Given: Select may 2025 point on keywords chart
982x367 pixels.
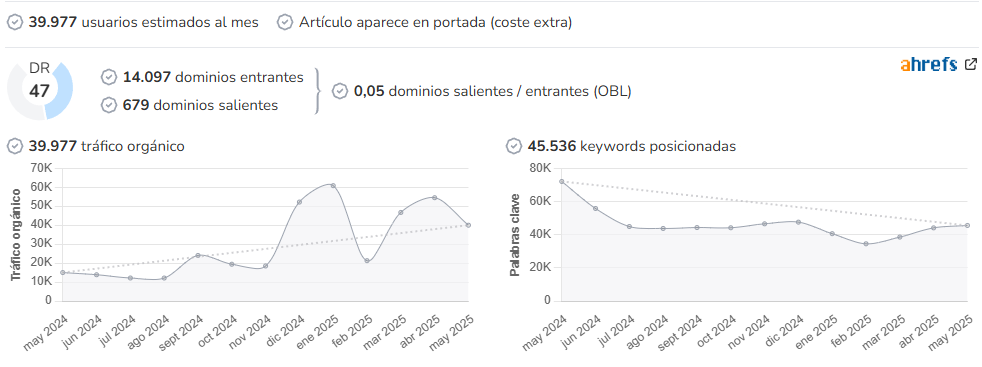Looking at the screenshot, I should [x=968, y=225].
